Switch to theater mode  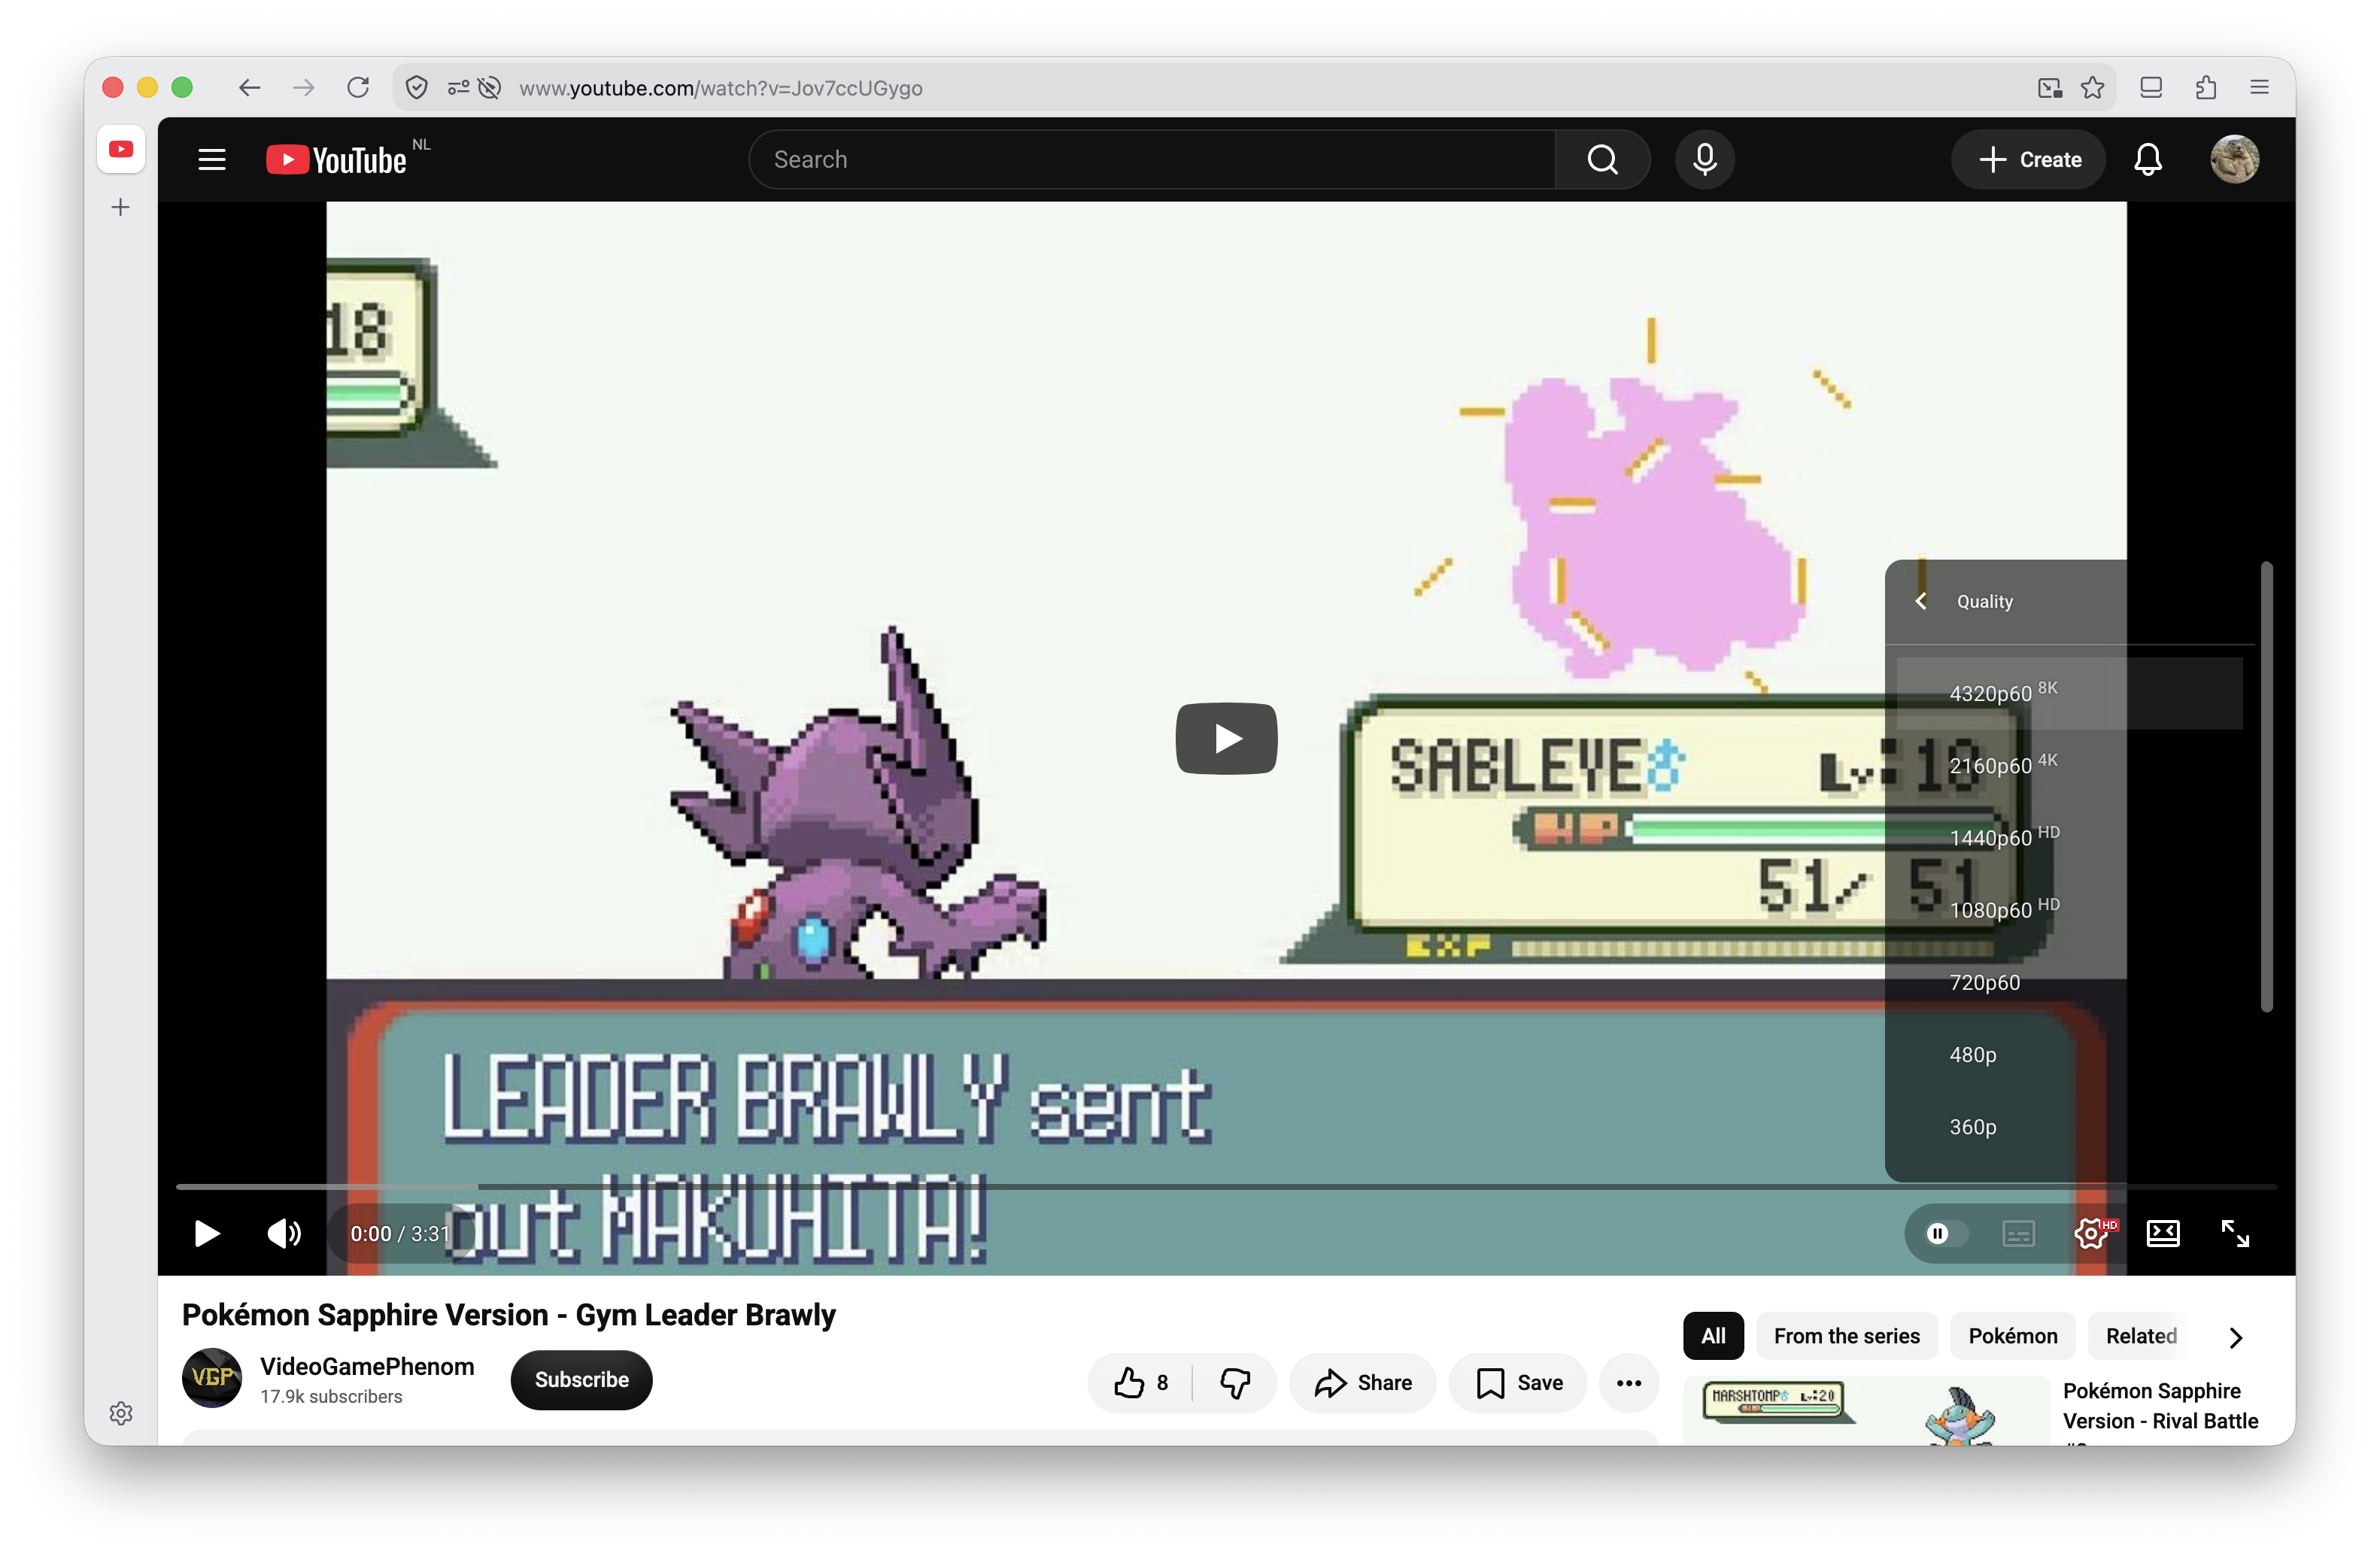[2163, 1233]
